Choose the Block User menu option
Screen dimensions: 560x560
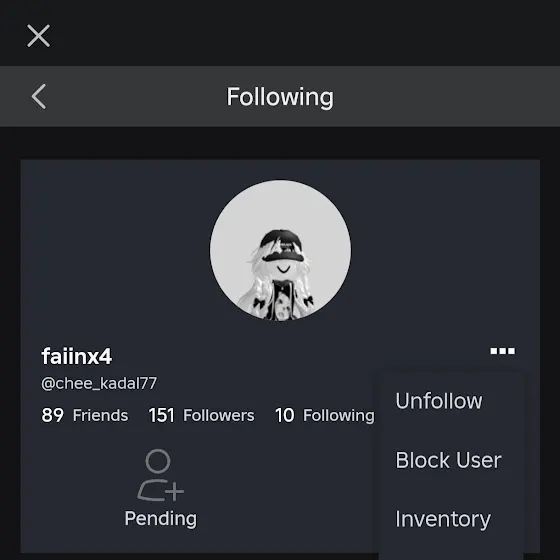pyautogui.click(x=448, y=460)
